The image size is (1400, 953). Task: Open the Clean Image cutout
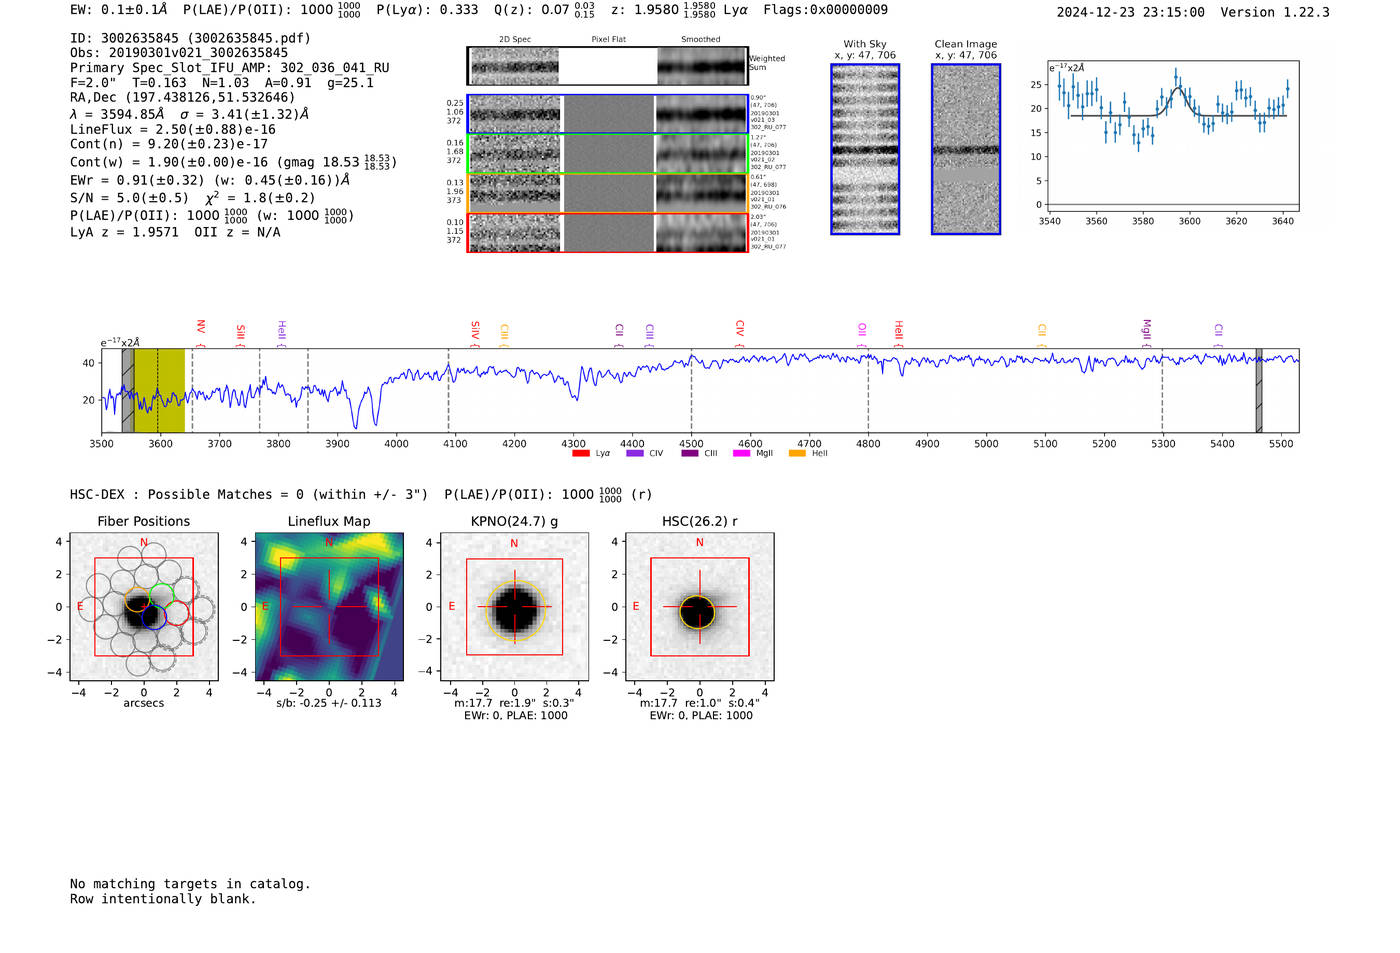tap(966, 149)
